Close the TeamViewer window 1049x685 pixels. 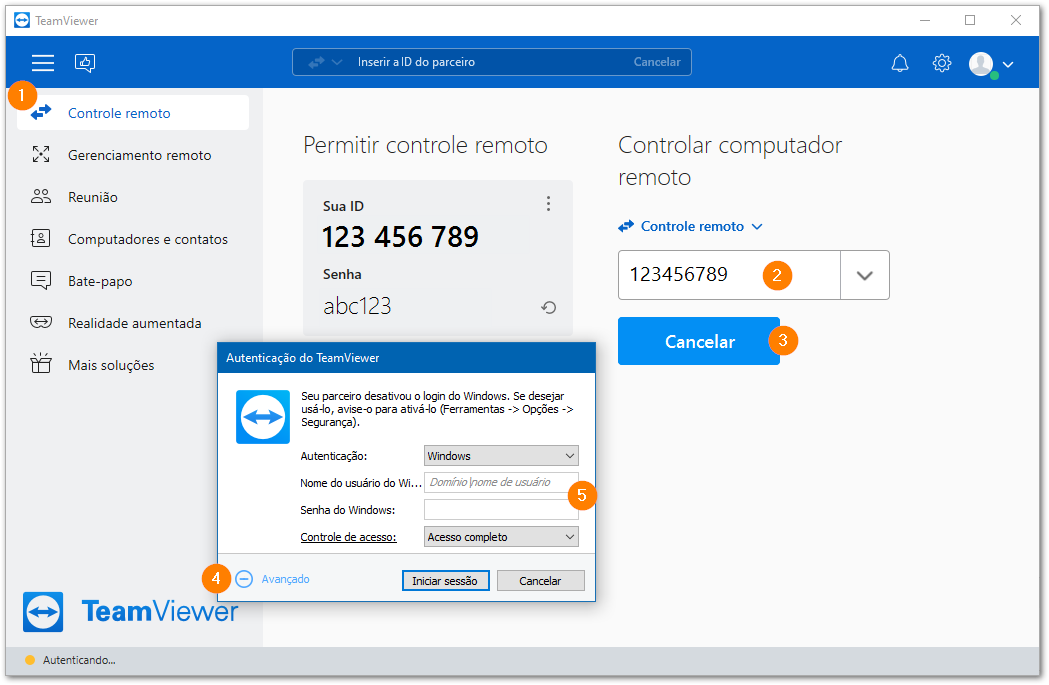(x=1016, y=21)
